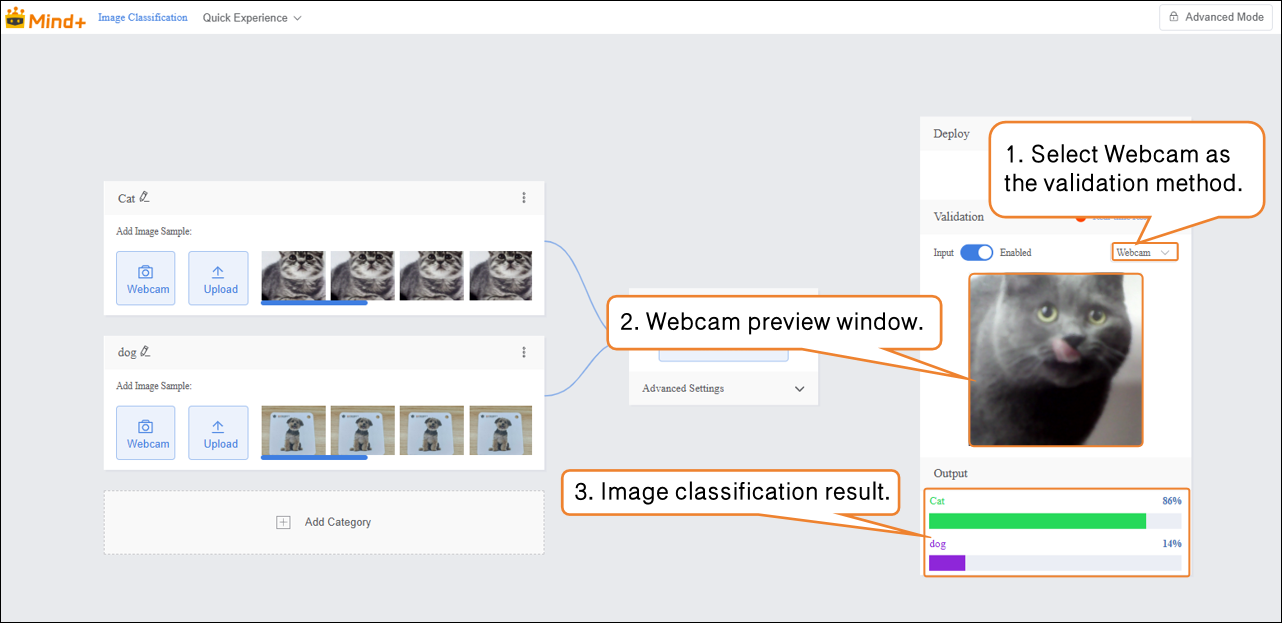Click the Upload button in dog category
The height and width of the screenshot is (623, 1282).
(220, 432)
